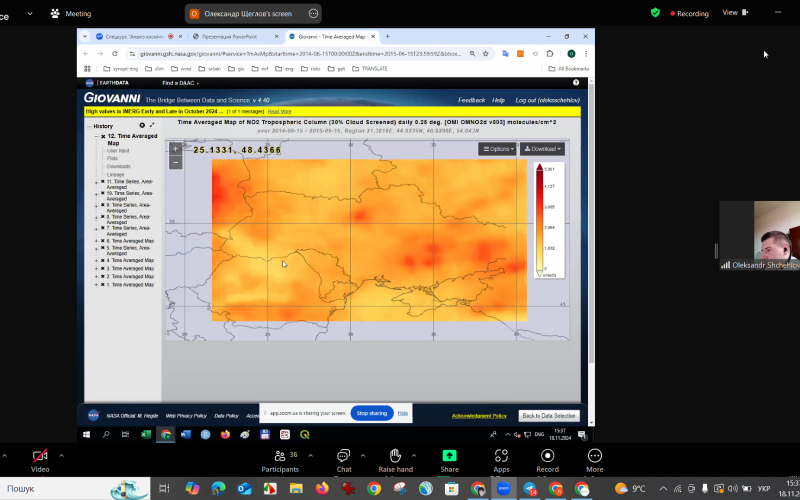Open Telegram in the Windows taskbar

click(x=530, y=489)
